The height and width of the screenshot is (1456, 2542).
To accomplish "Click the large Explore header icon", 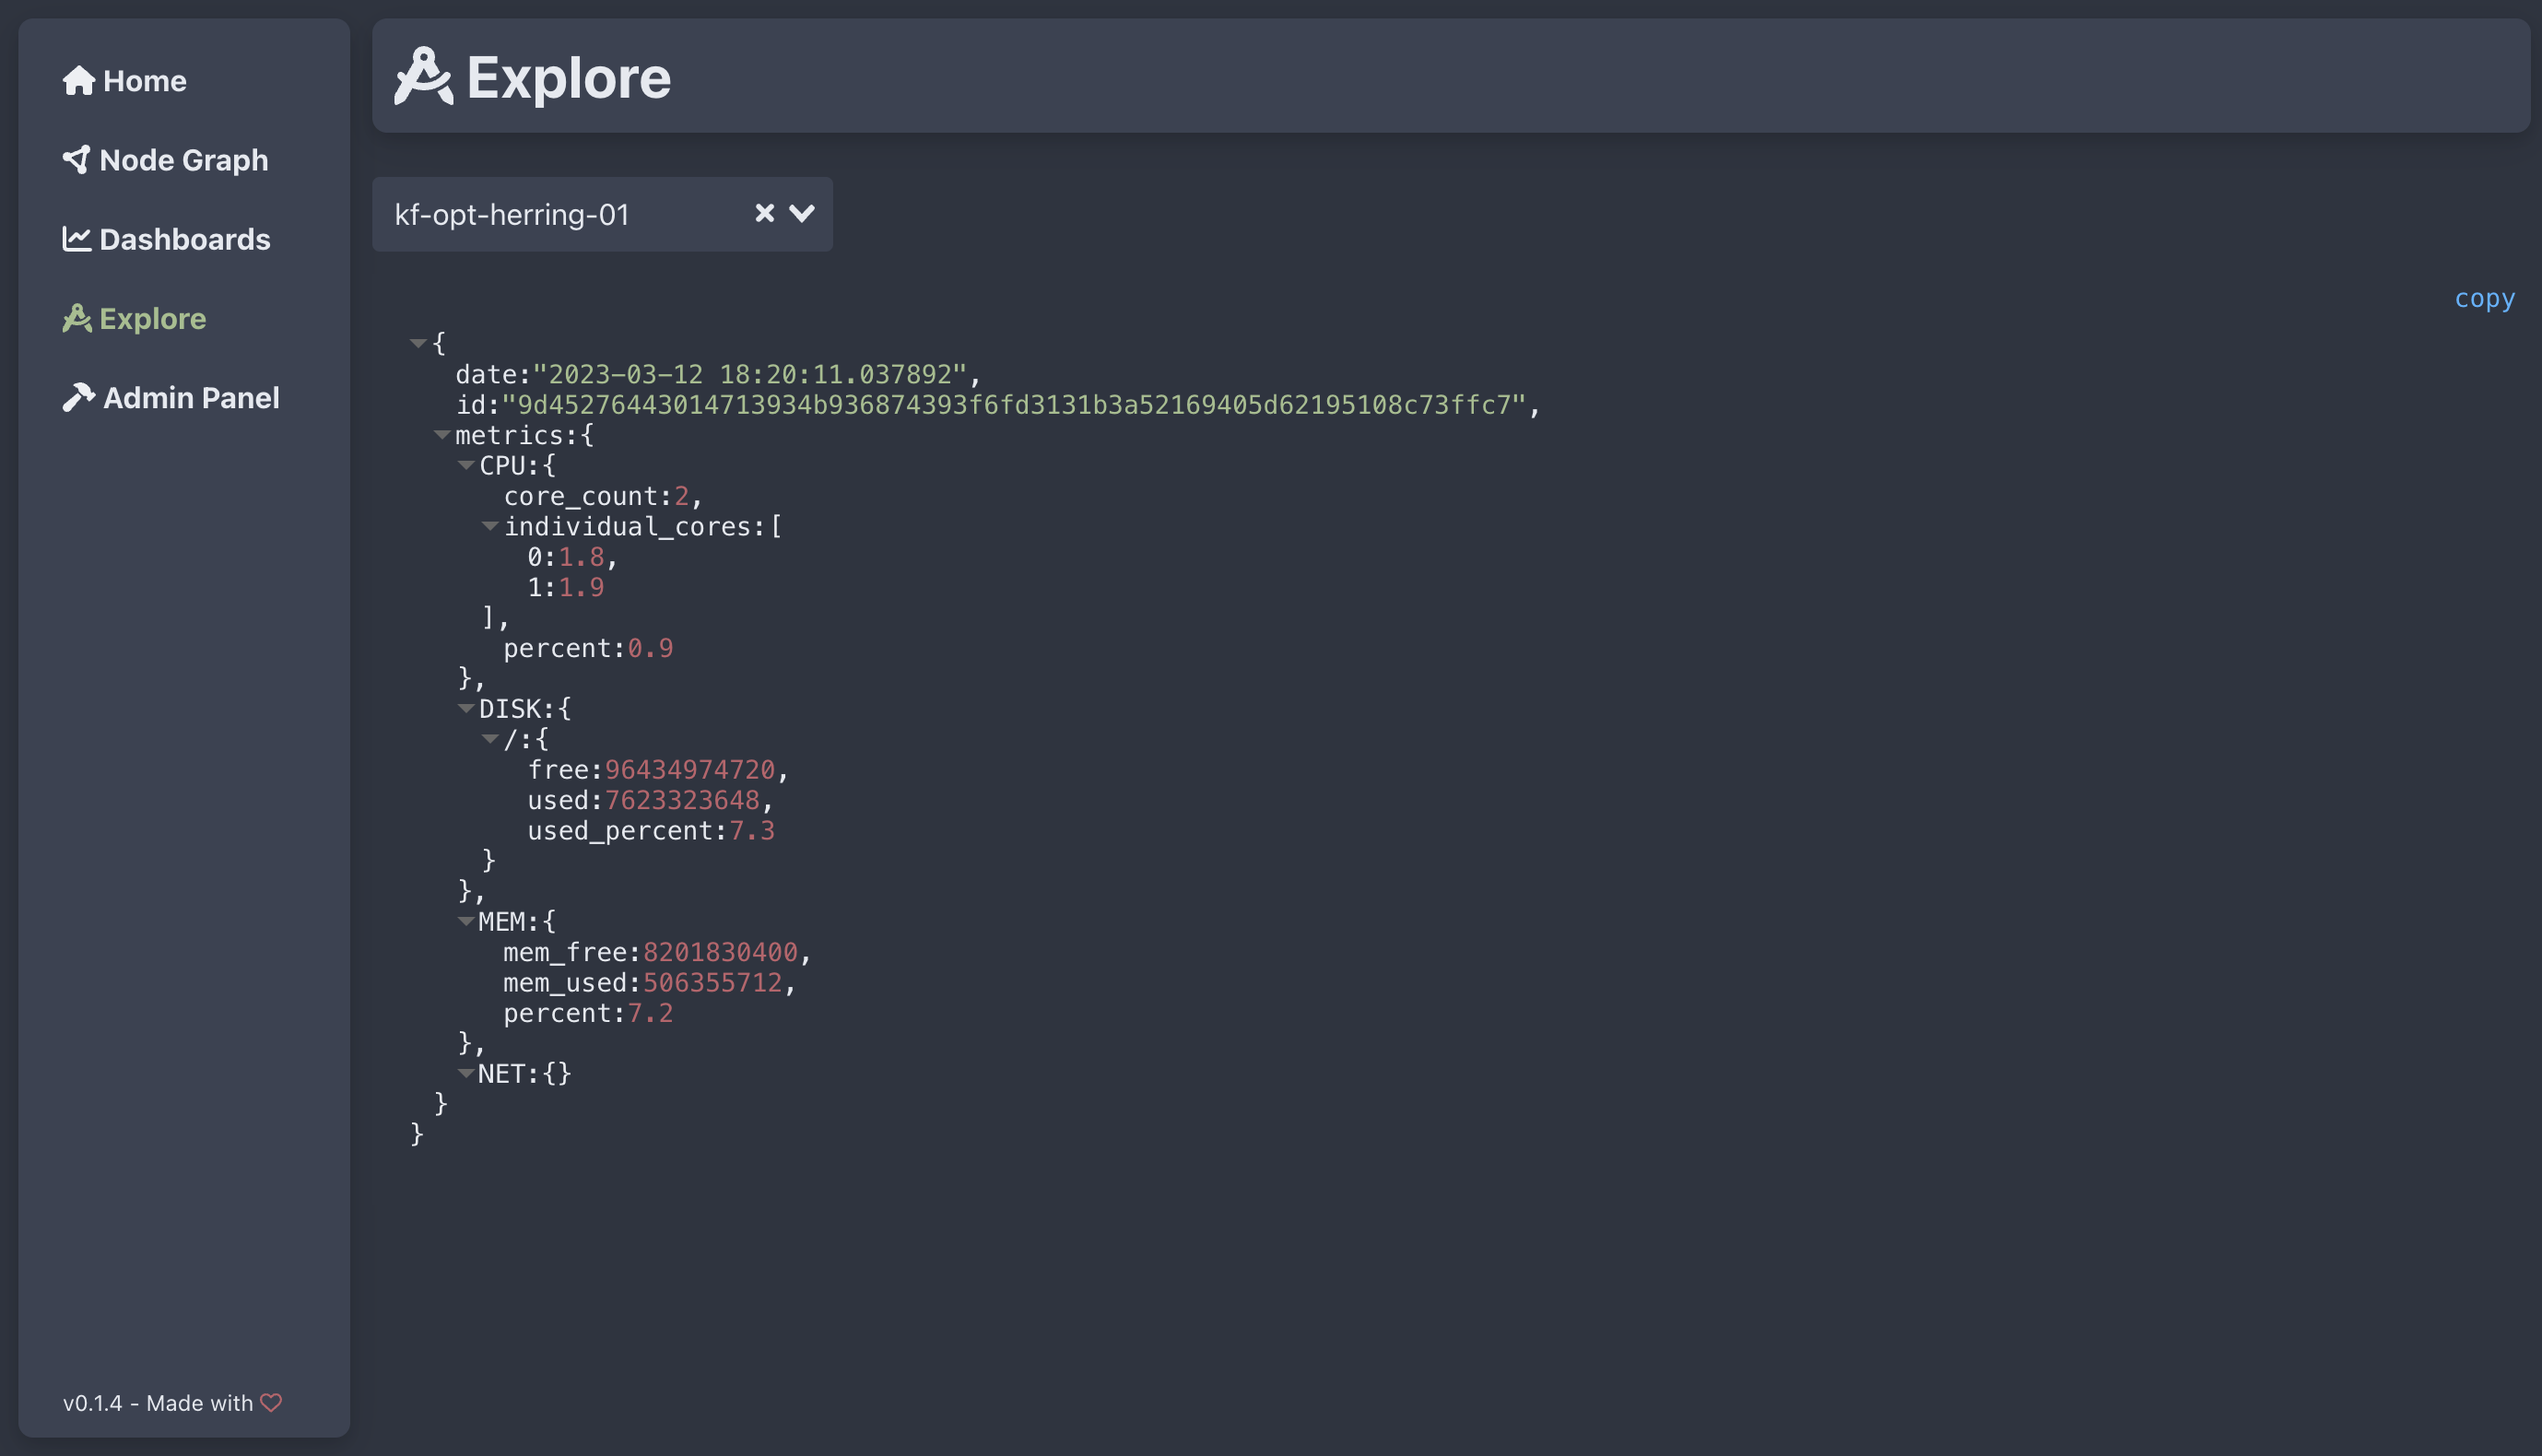I will point(423,76).
